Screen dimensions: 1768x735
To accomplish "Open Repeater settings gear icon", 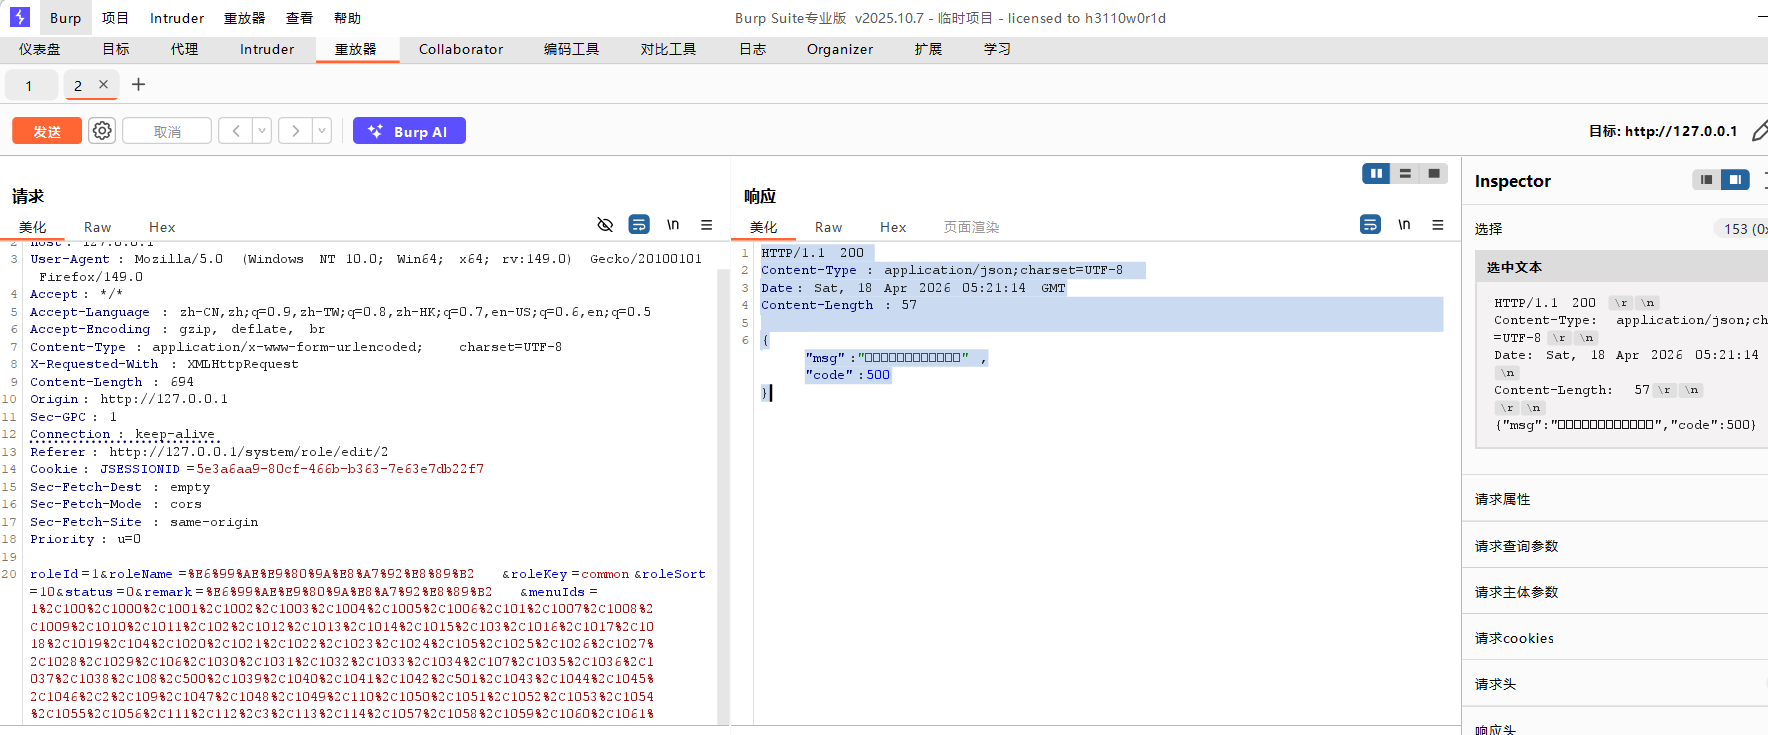I will pyautogui.click(x=102, y=131).
